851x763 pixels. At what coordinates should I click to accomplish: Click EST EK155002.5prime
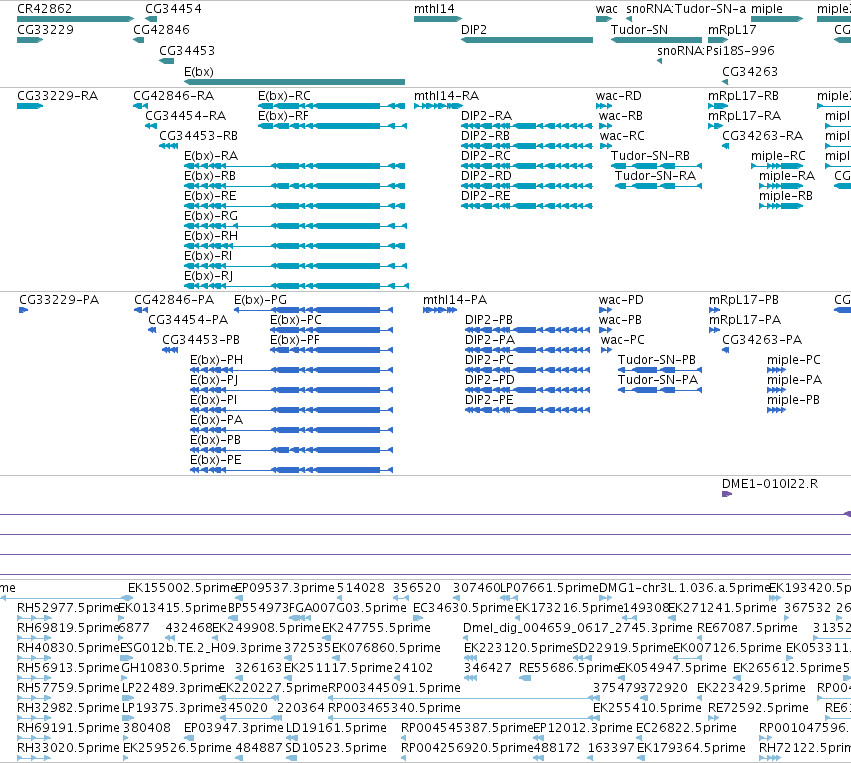[x=182, y=588]
